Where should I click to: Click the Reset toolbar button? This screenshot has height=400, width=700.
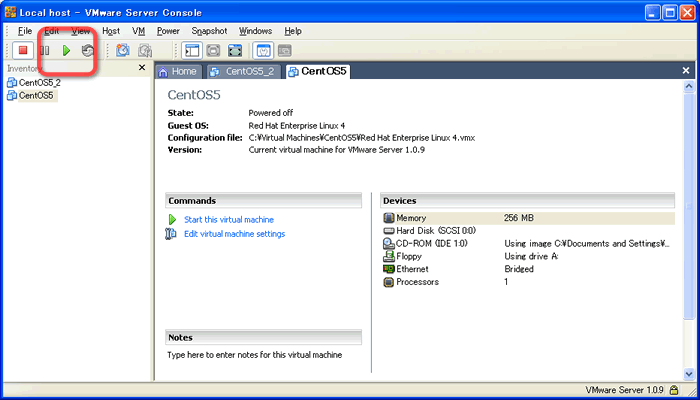pos(88,50)
